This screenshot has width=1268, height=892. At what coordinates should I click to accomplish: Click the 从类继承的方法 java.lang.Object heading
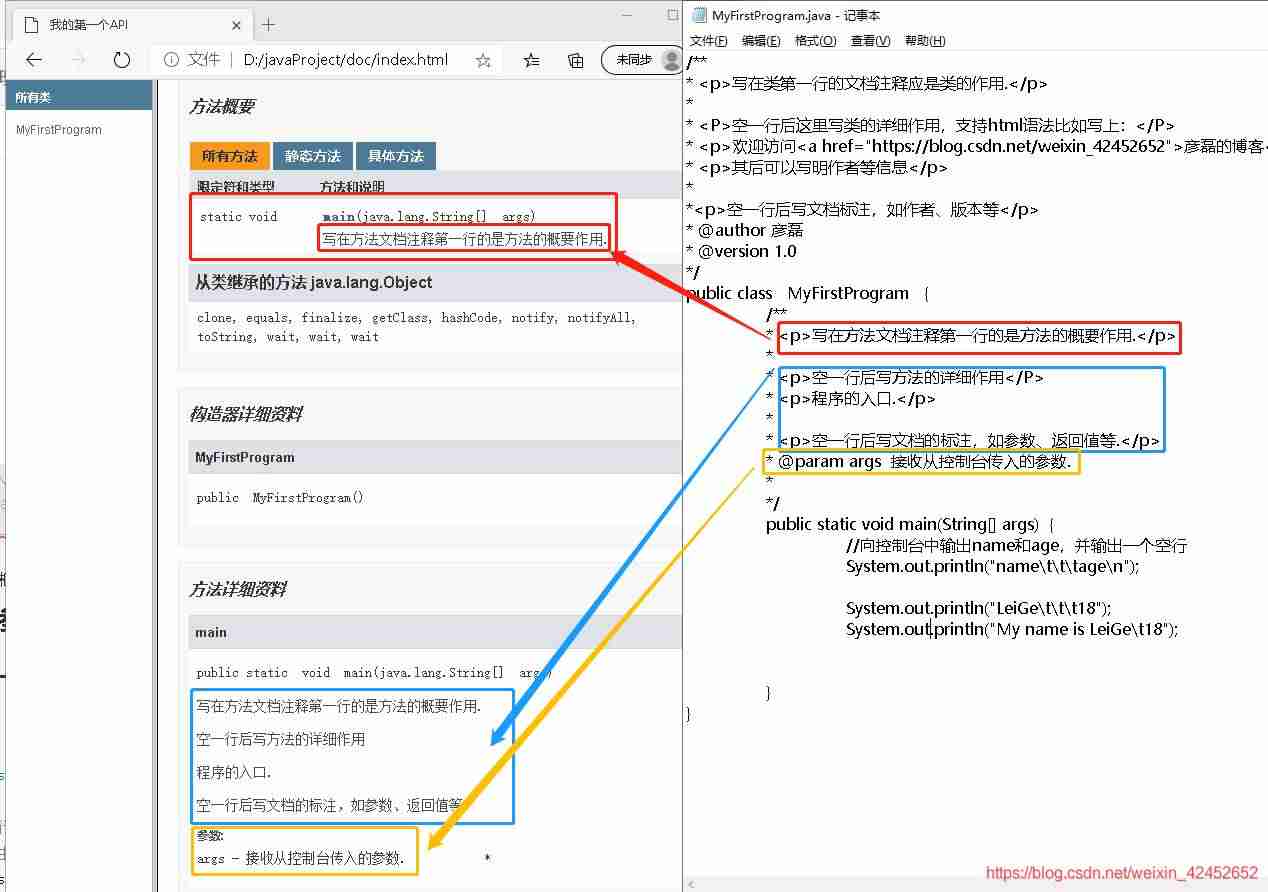click(313, 283)
